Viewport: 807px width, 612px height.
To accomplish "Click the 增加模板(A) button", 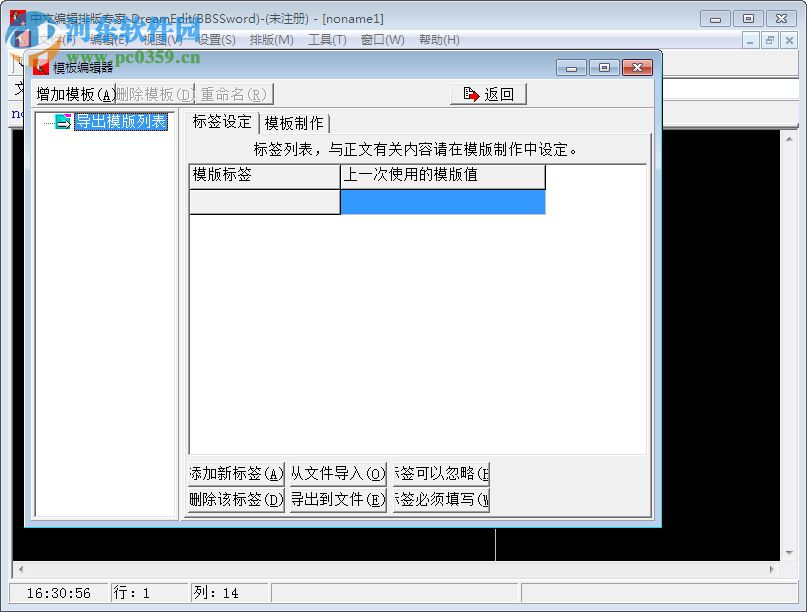I will click(72, 93).
